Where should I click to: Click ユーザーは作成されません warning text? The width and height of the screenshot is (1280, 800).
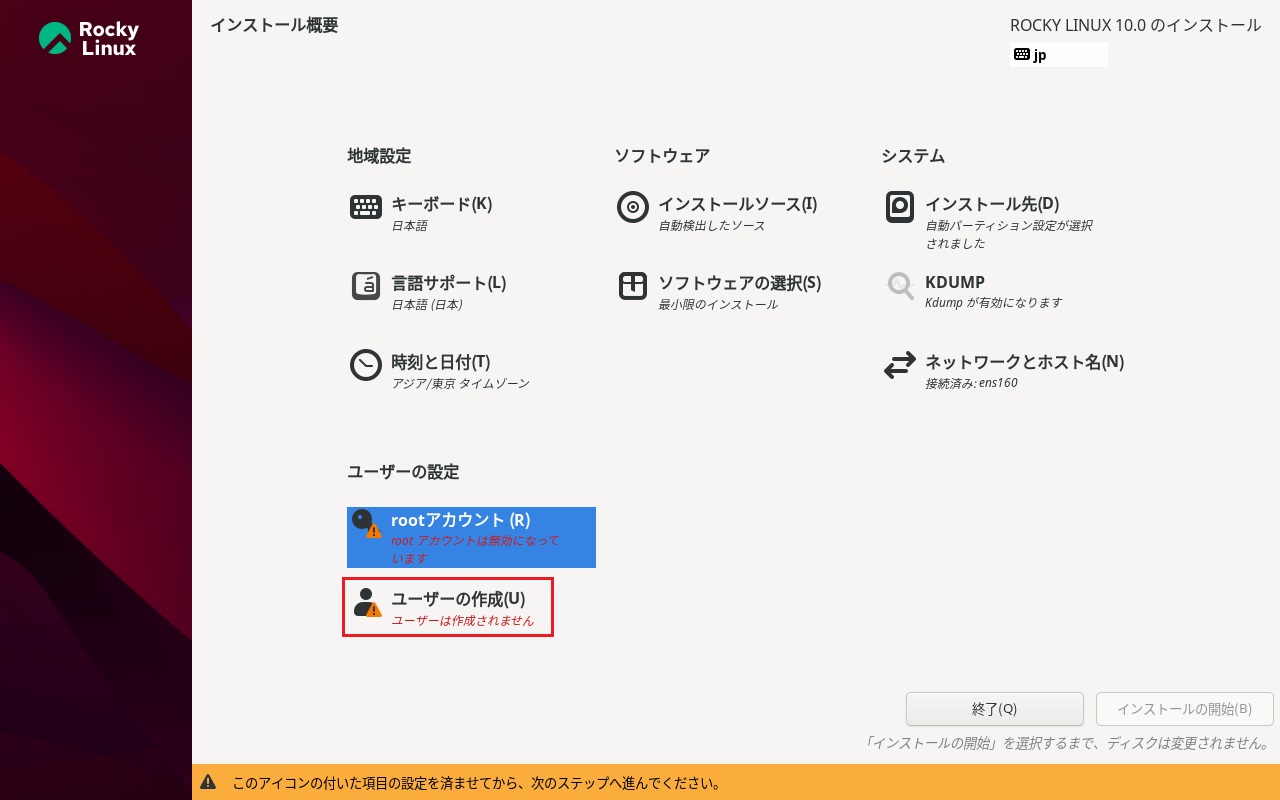462,621
